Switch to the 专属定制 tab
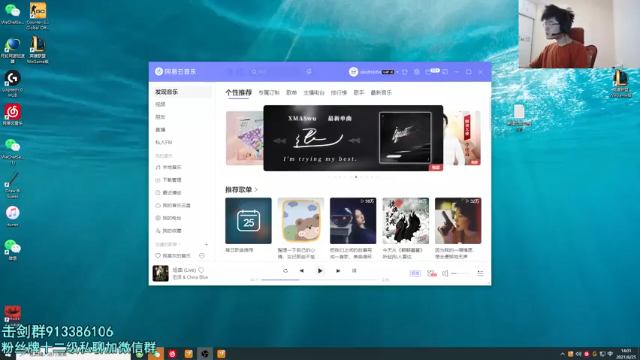 269,93
